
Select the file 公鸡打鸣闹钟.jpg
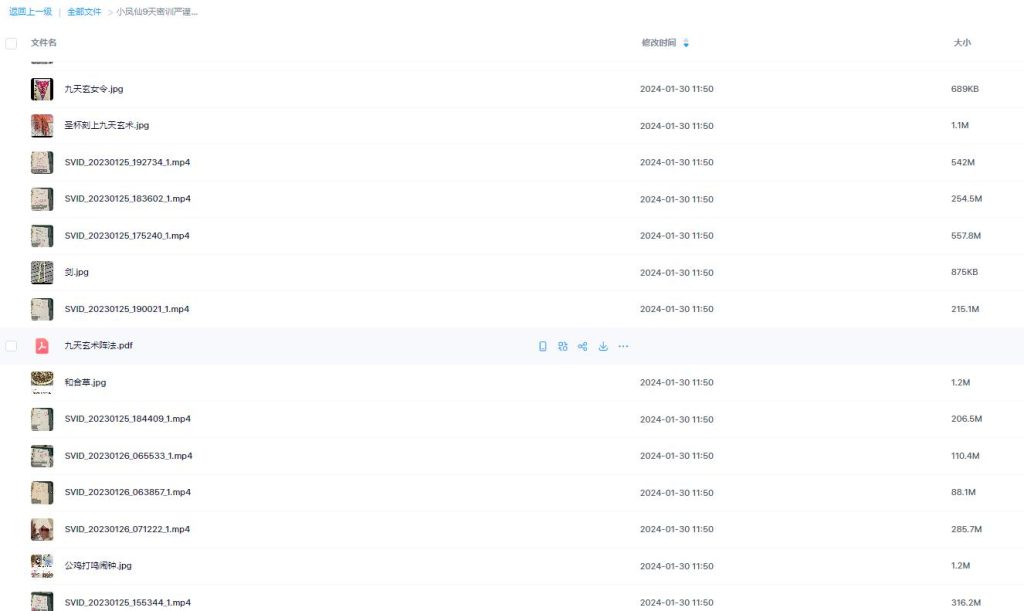[x=98, y=566]
